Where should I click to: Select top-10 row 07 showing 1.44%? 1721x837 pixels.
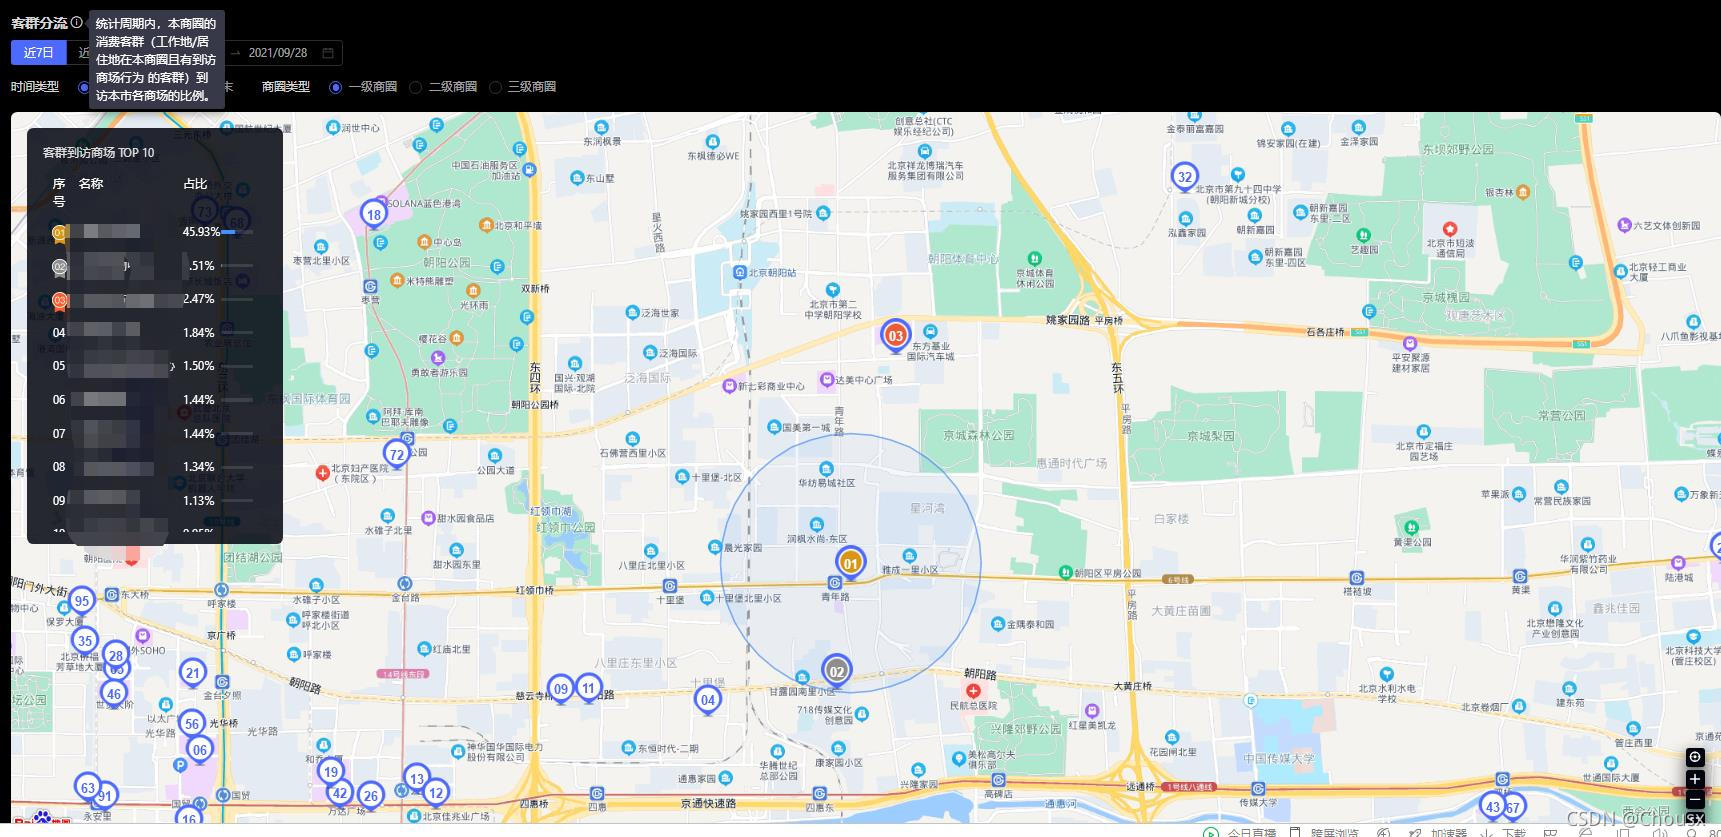pos(153,434)
